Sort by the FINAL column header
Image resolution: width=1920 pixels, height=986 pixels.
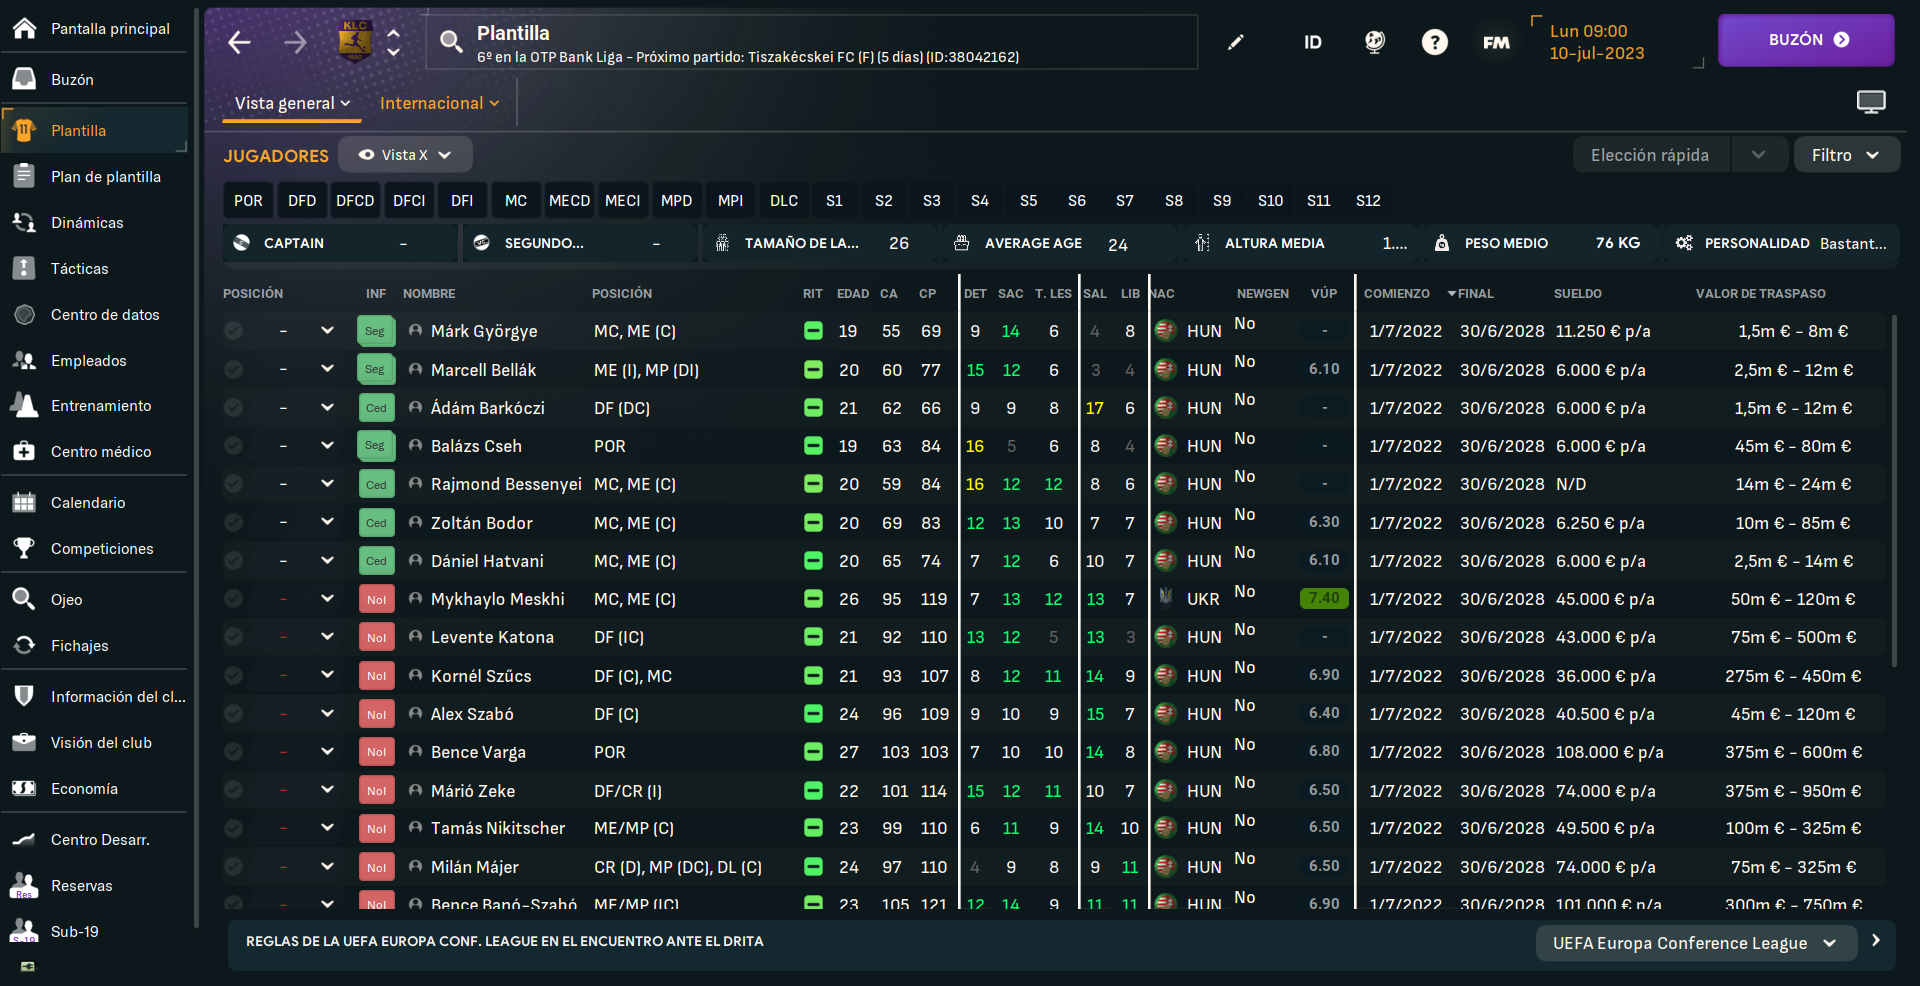point(1474,294)
